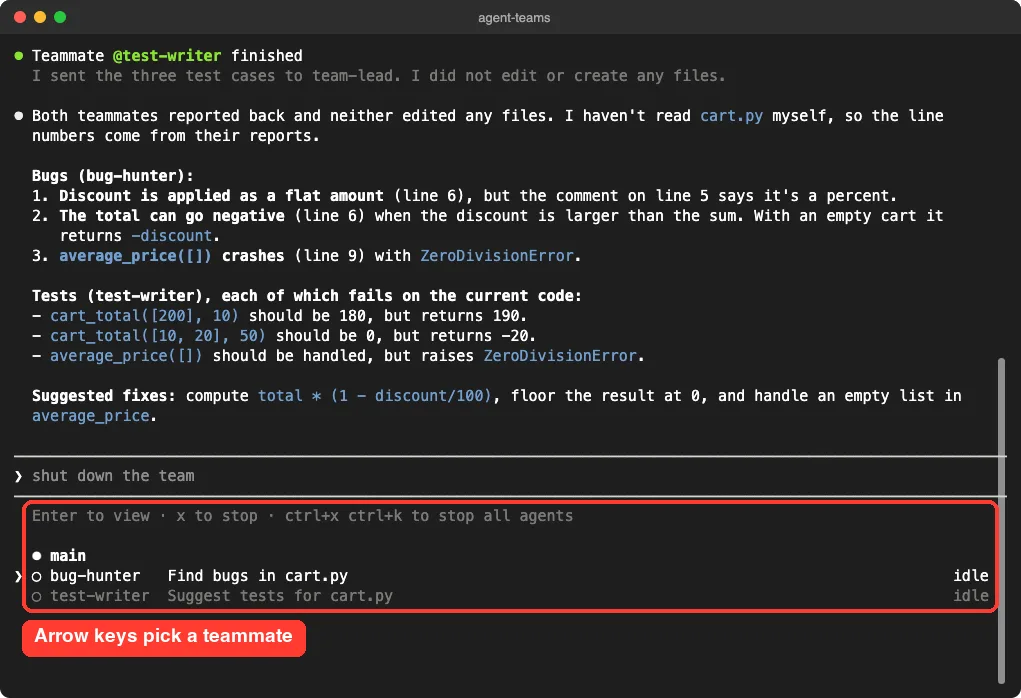Click 'cart_total([200], 10)' code
The height and width of the screenshot is (698, 1021).
(x=145, y=316)
